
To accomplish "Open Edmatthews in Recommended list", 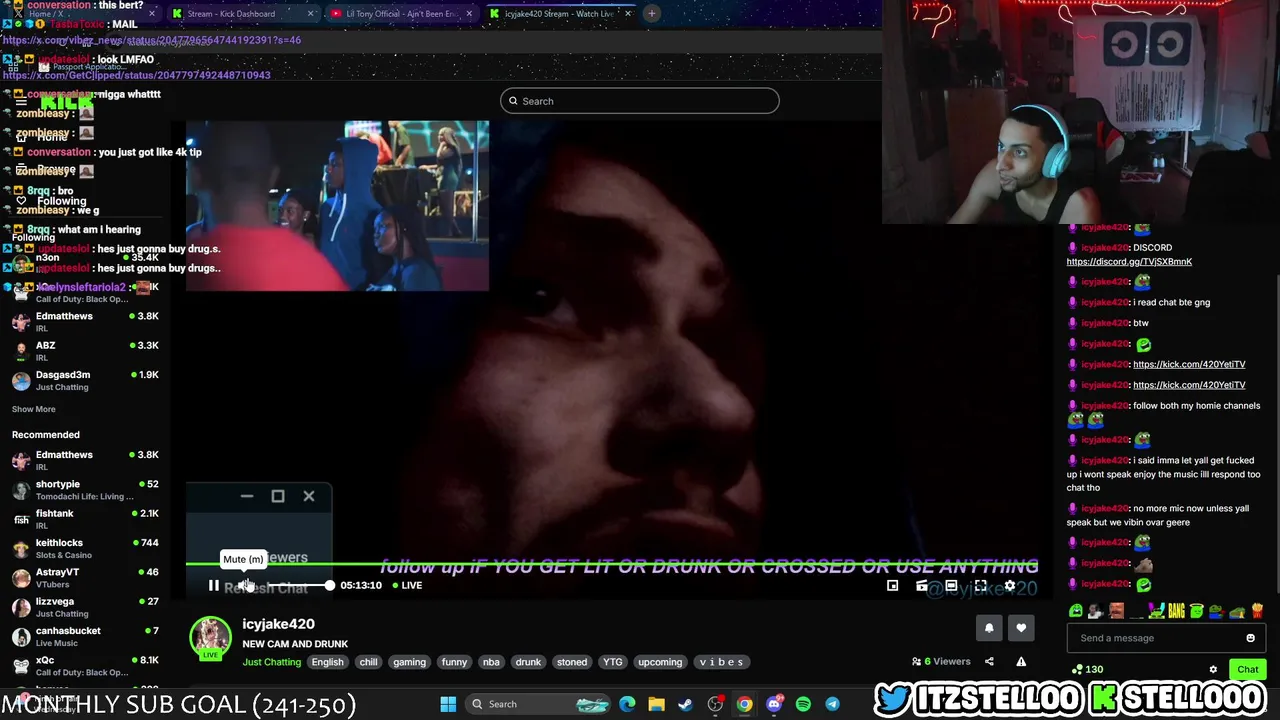I will tap(84, 460).
